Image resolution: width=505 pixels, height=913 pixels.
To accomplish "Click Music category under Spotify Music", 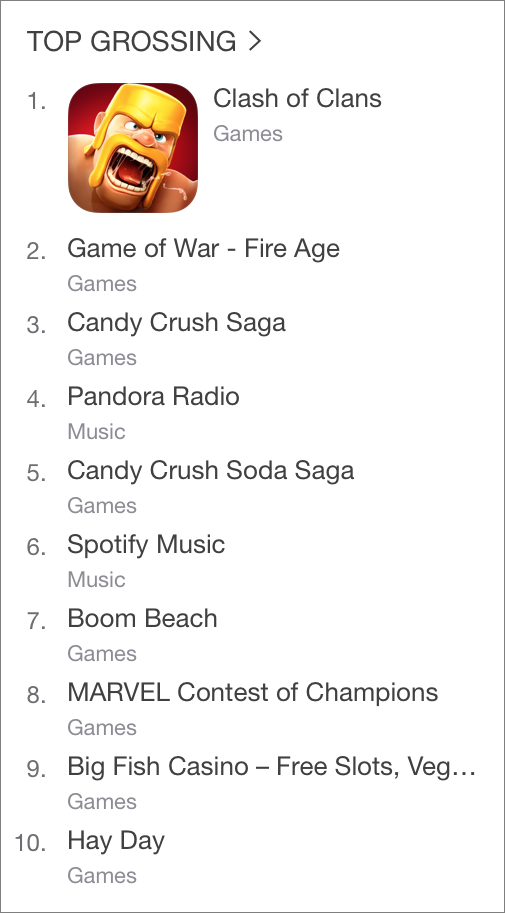I will (x=96, y=580).
